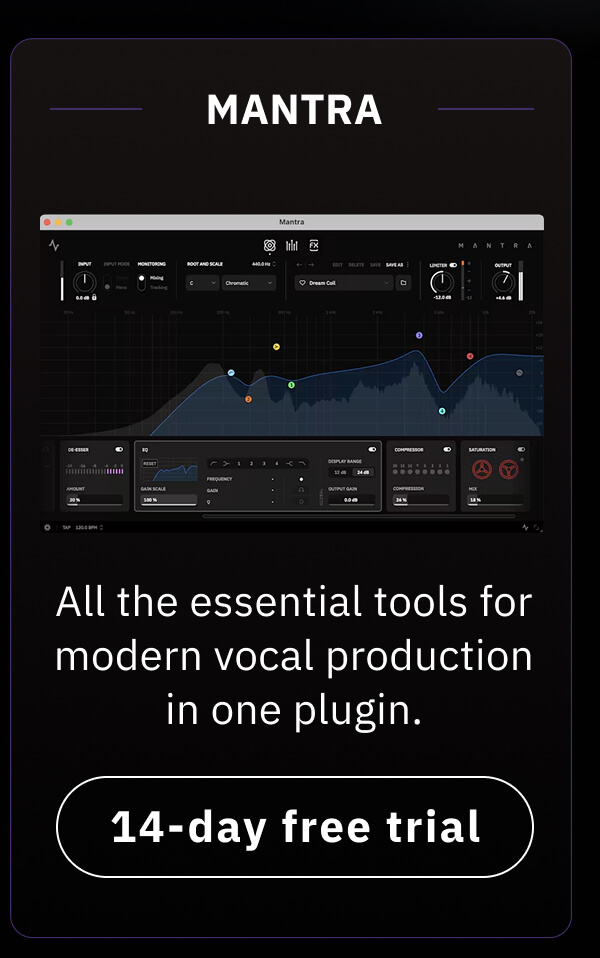Open the settings gear icon in footer
The width and height of the screenshot is (600, 958).
pyautogui.click(x=47, y=527)
